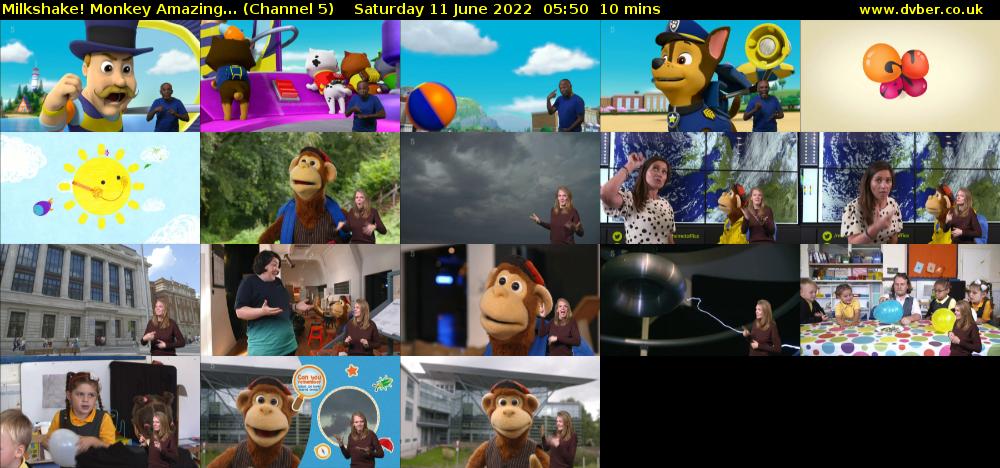1000x468 pixels.
Task: Open thumbnail with 'Can you remember' quiz graphic
Action: [x=300, y=412]
